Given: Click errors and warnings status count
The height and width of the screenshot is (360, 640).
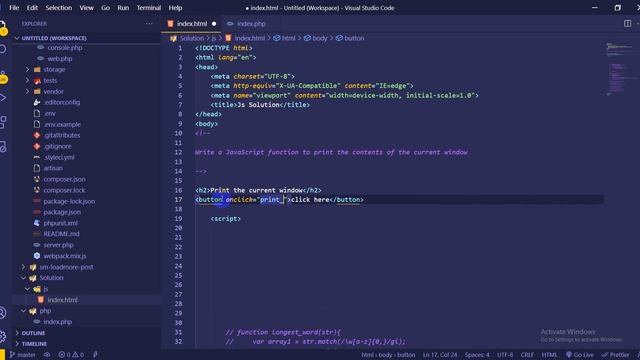Looking at the screenshot, I should [x=71, y=355].
